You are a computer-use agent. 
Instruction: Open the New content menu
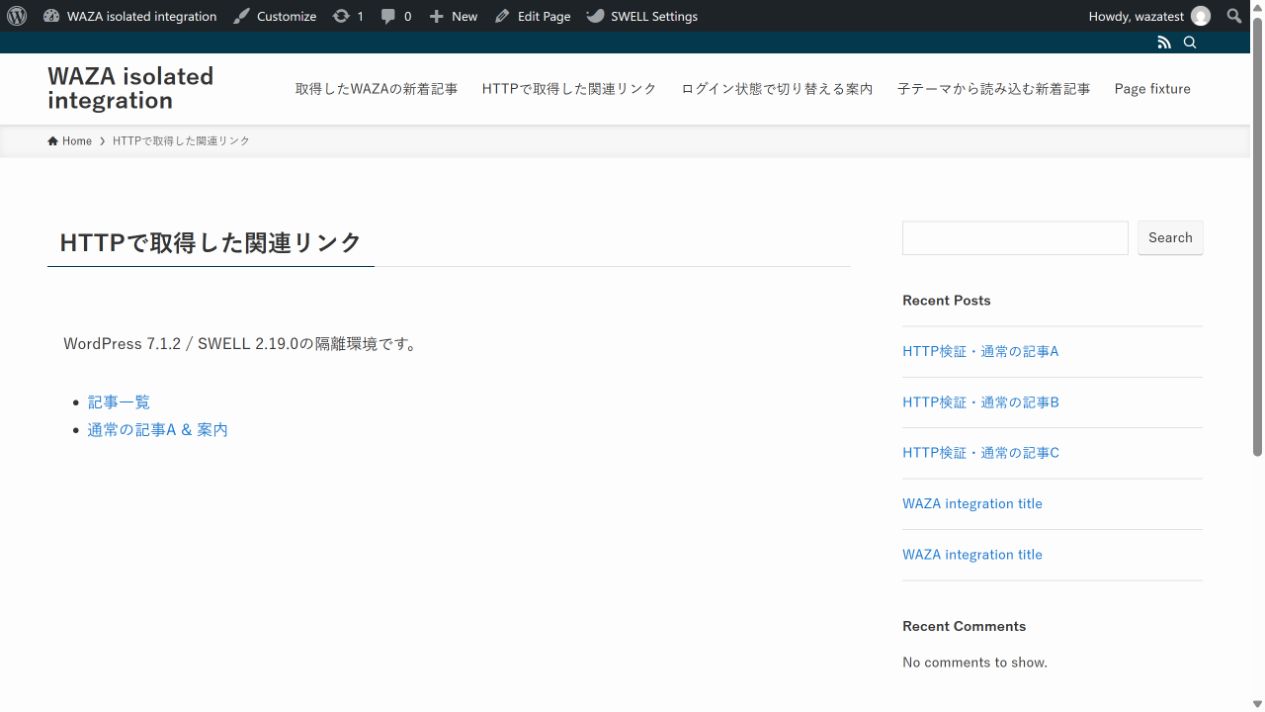click(453, 16)
